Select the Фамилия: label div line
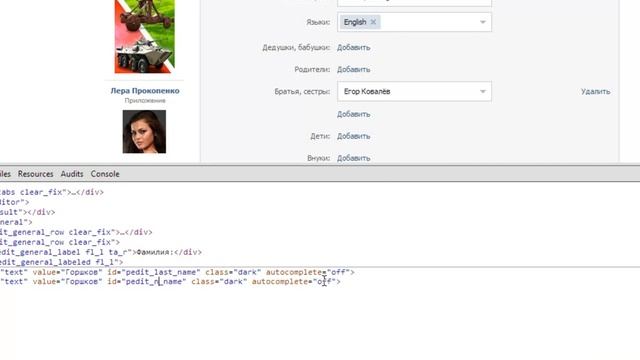Image resolution: width=640 pixels, height=360 pixels. click(x=101, y=252)
